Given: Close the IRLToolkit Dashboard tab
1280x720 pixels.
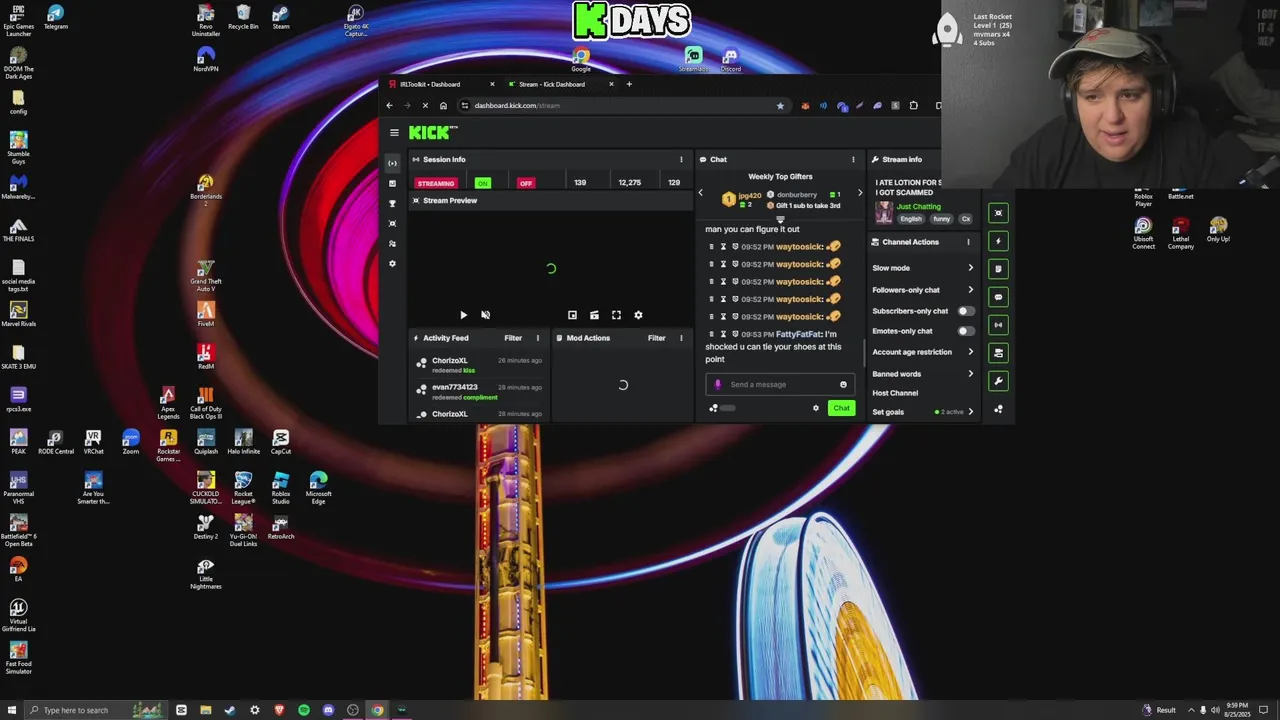Looking at the screenshot, I should (x=492, y=84).
